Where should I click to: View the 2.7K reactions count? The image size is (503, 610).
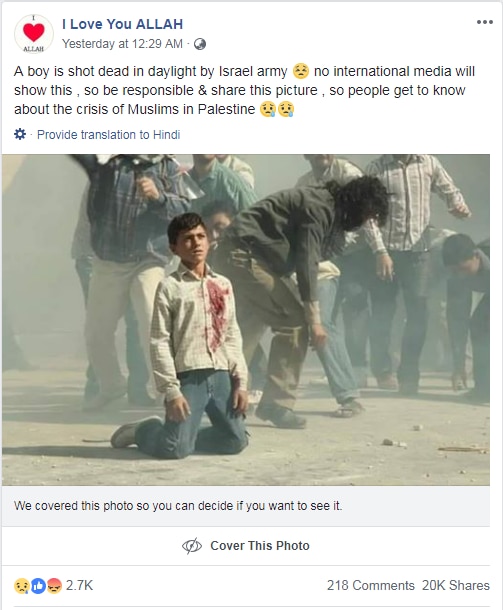pos(79,585)
